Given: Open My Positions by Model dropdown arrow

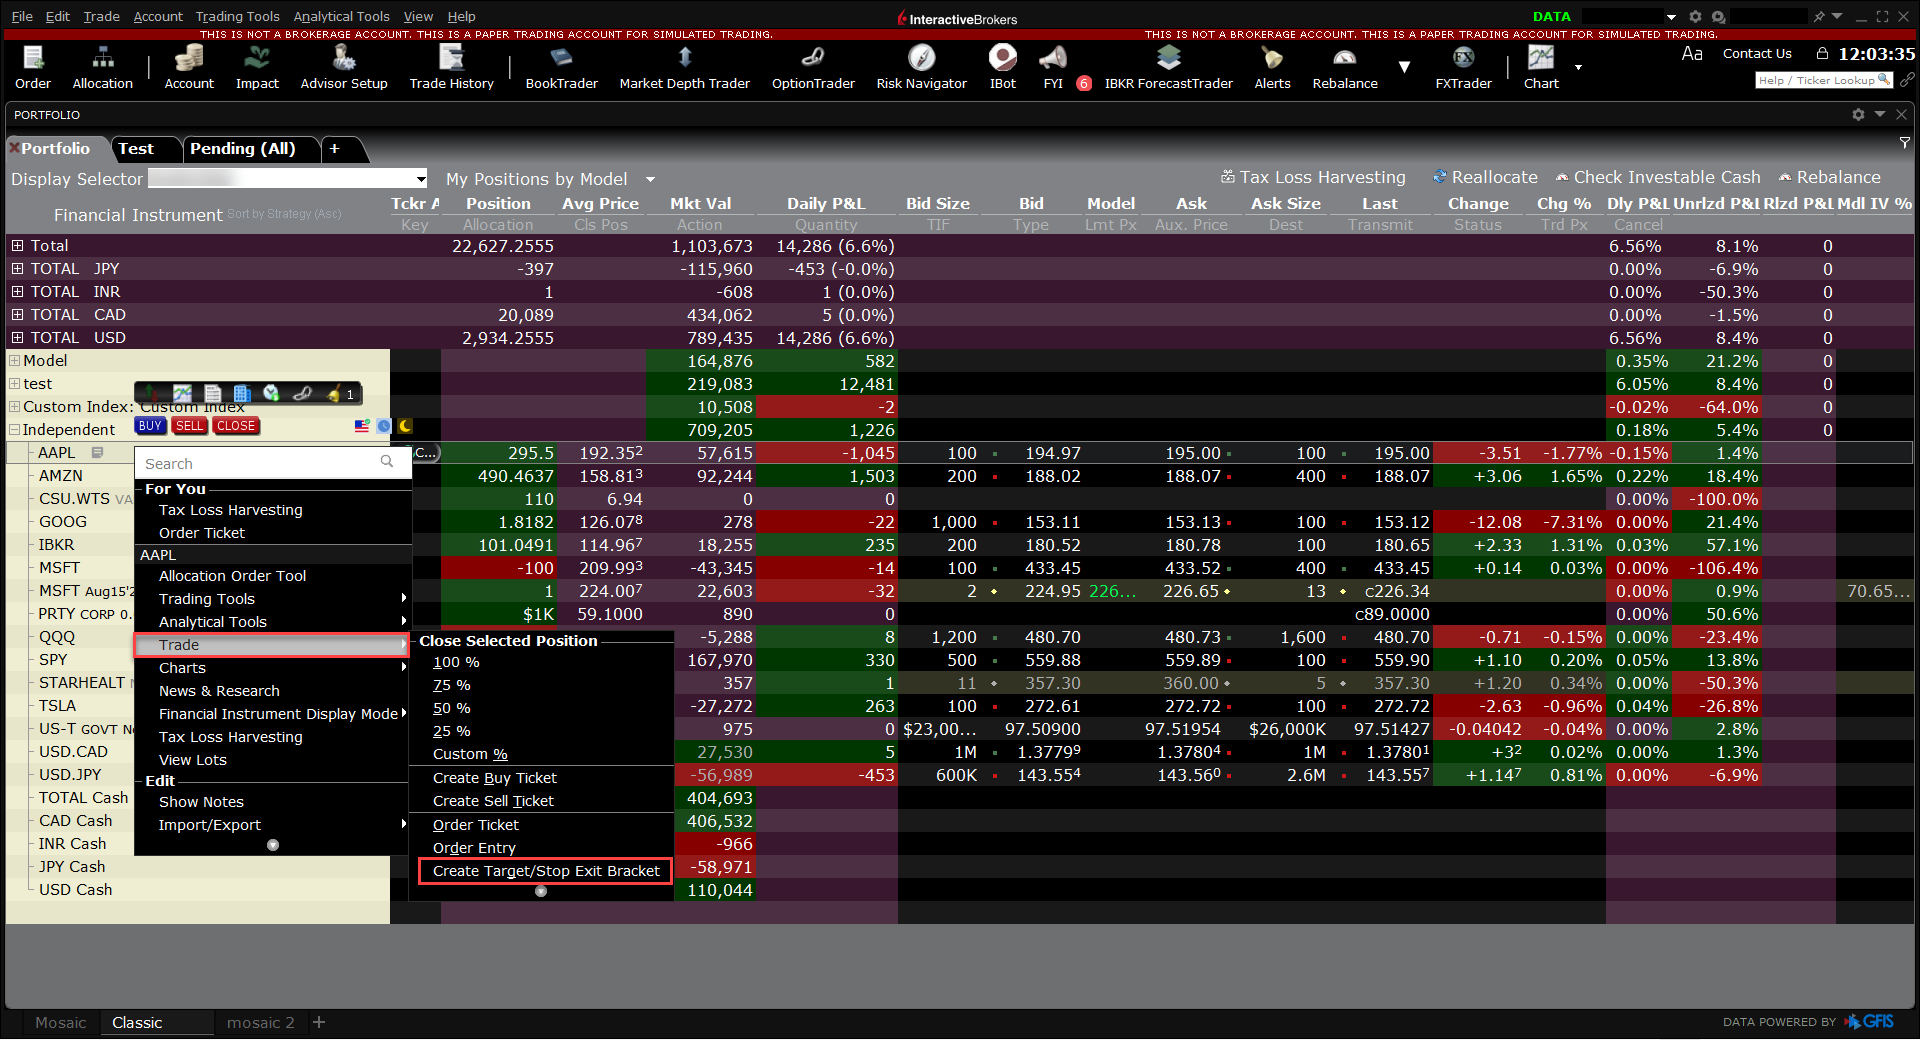Looking at the screenshot, I should (x=650, y=179).
